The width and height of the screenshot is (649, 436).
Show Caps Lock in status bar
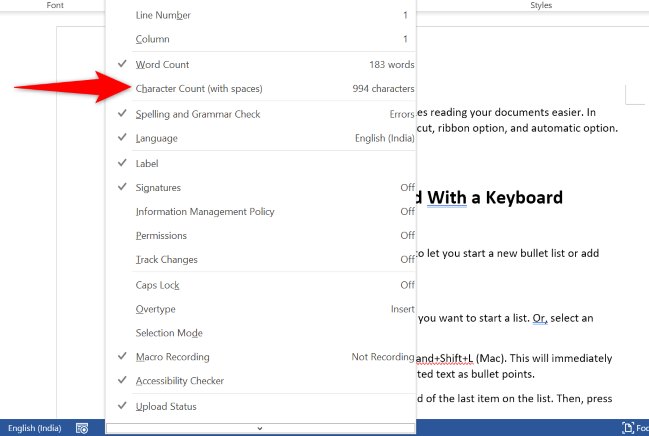click(x=158, y=285)
